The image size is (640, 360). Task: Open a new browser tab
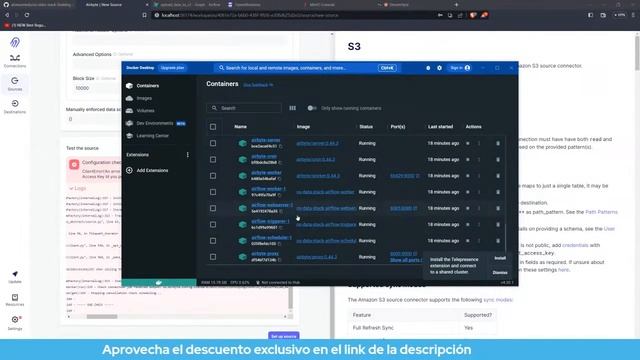click(456, 4)
